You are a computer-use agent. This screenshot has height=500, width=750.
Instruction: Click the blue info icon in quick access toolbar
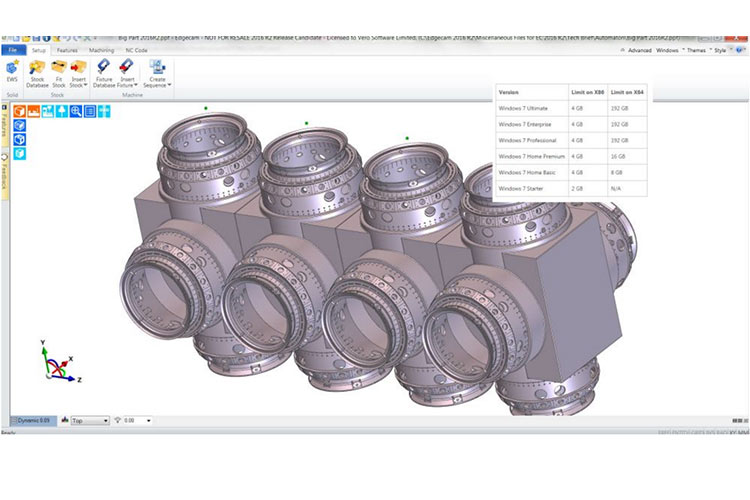(46, 38)
